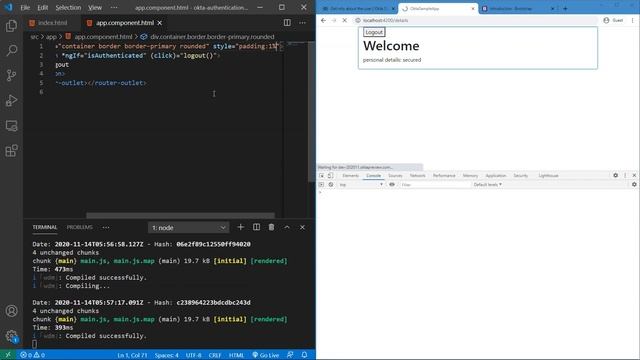Open the Source Control view
640x360 pixels.
(11, 76)
